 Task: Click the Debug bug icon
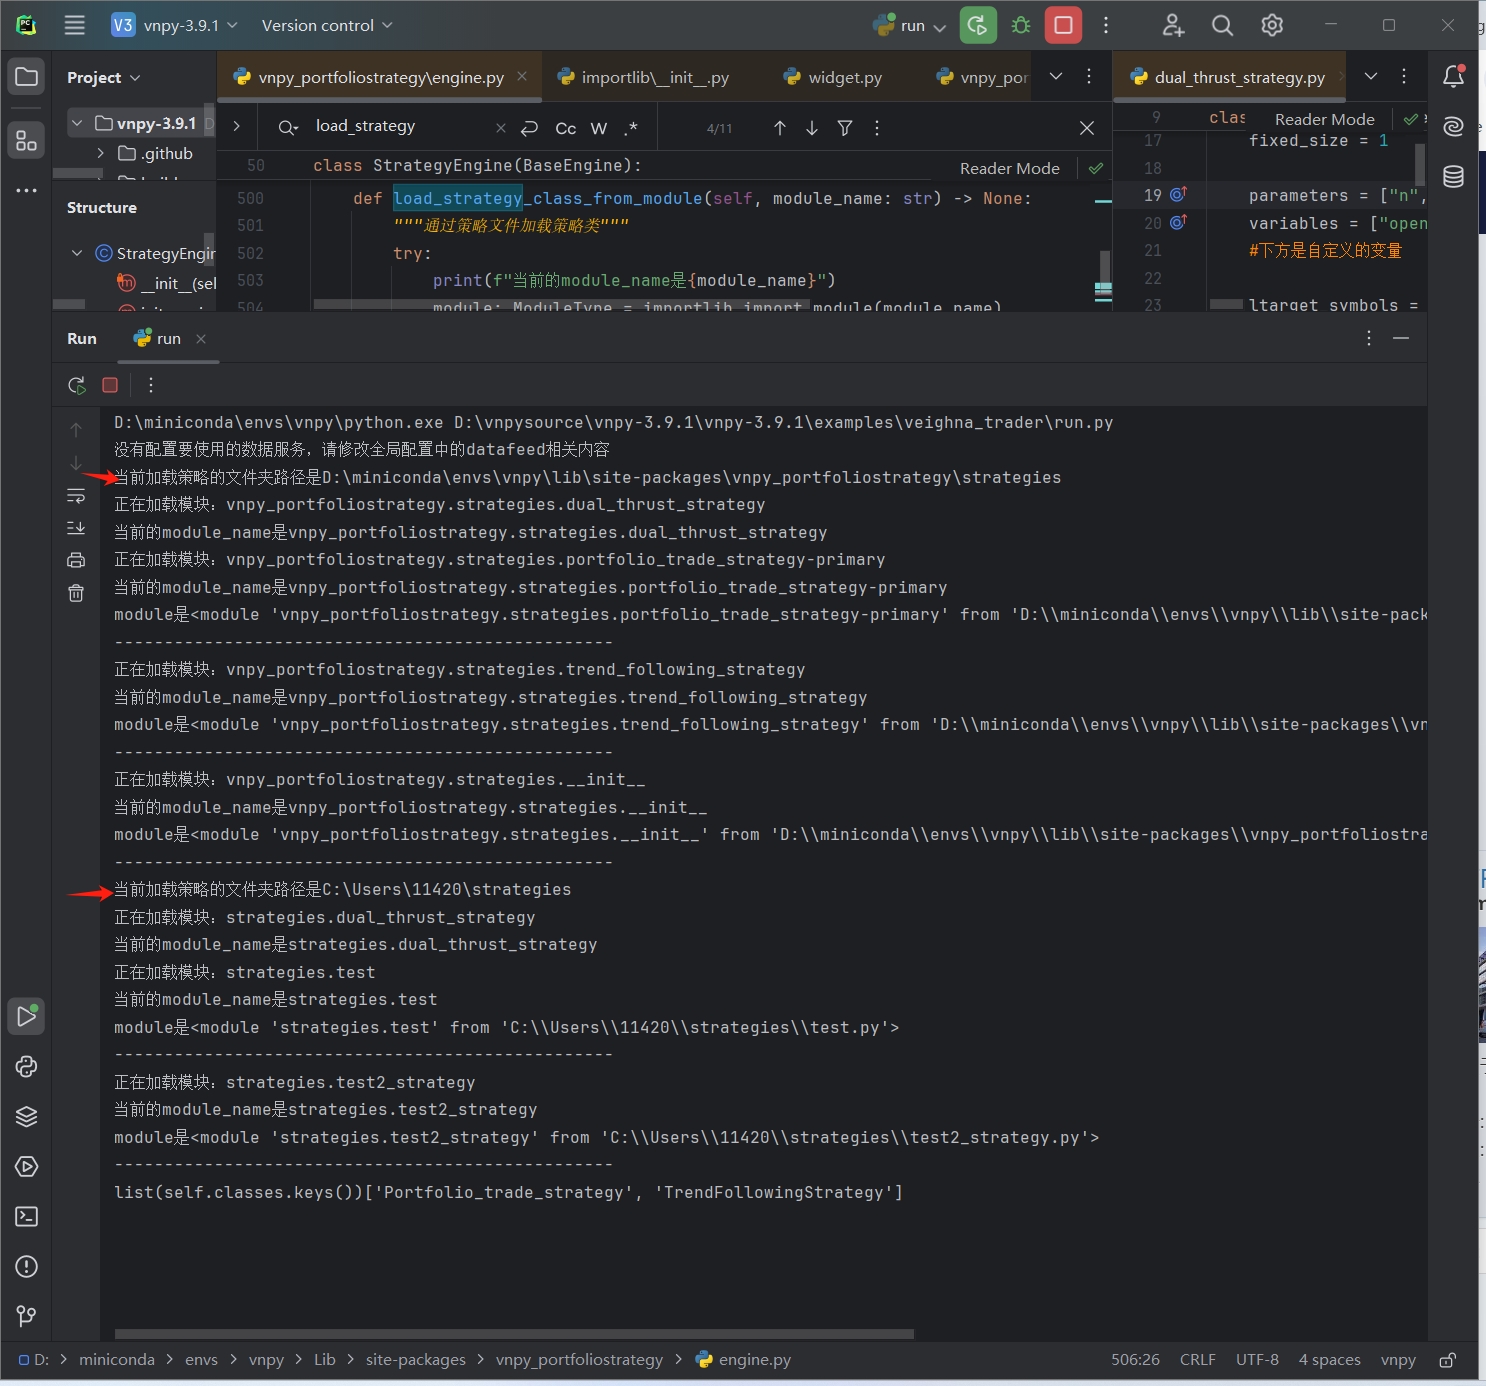(x=1021, y=25)
